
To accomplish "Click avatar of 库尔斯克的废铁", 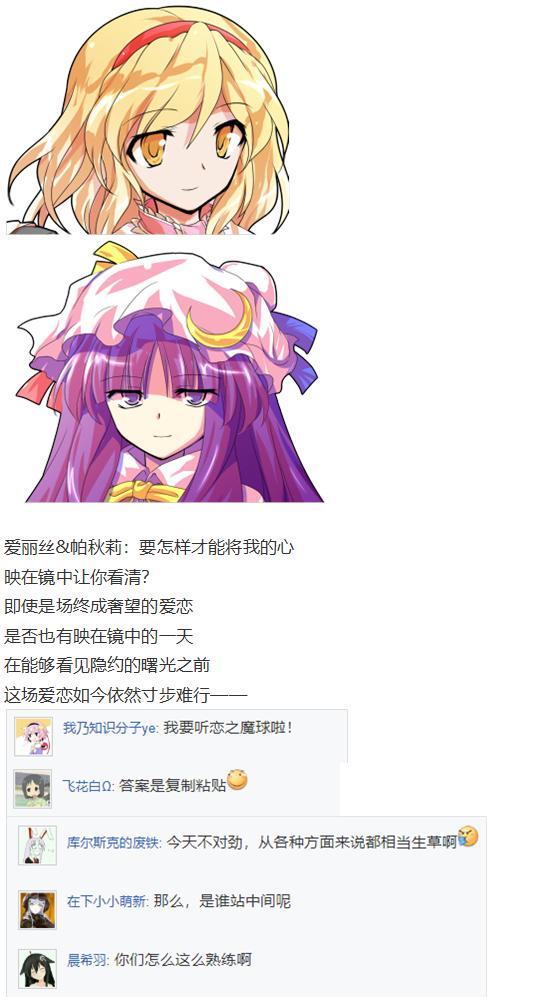I will pos(37,846).
